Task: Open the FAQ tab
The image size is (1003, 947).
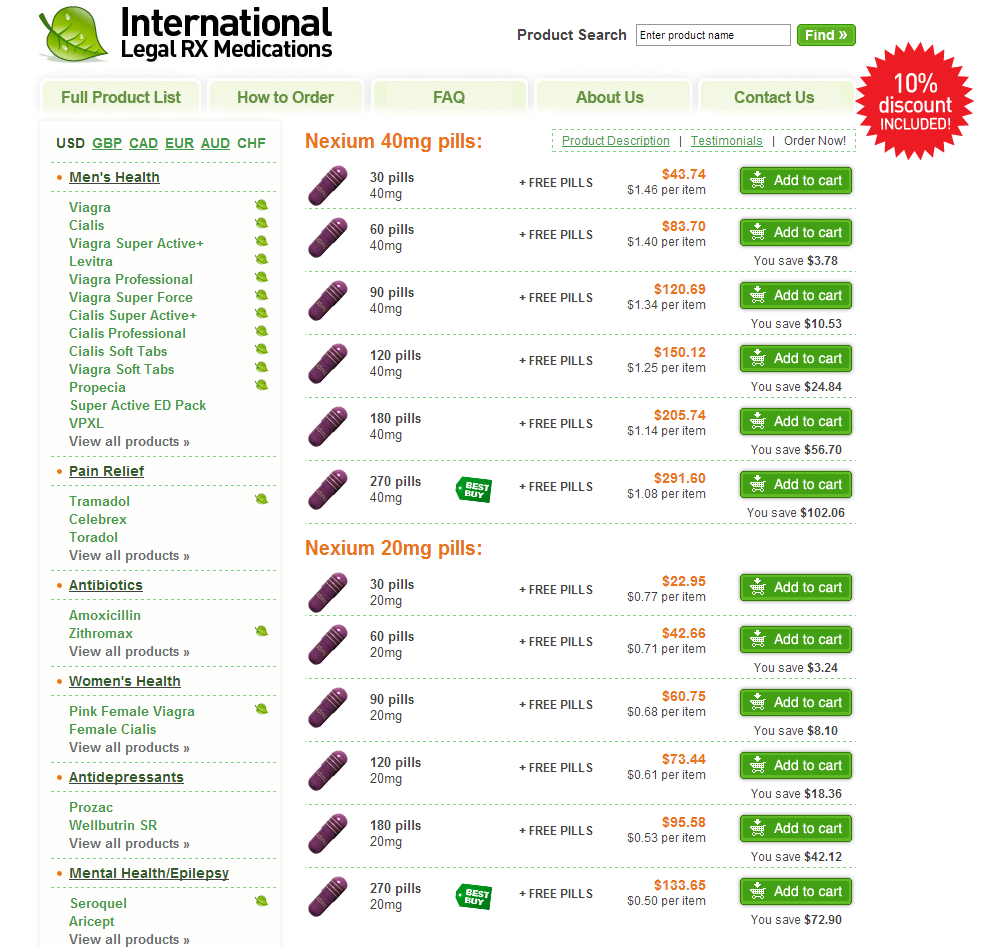Action: point(449,97)
